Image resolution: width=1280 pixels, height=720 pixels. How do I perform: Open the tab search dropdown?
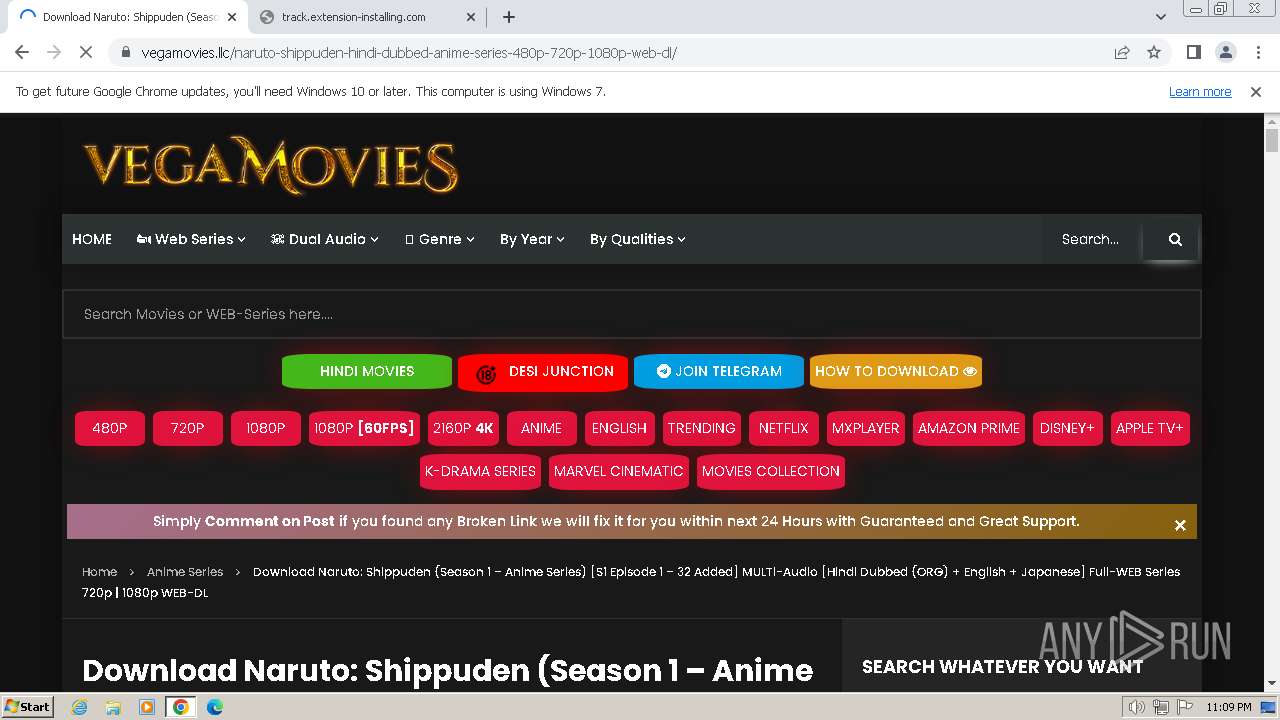pos(1160,17)
